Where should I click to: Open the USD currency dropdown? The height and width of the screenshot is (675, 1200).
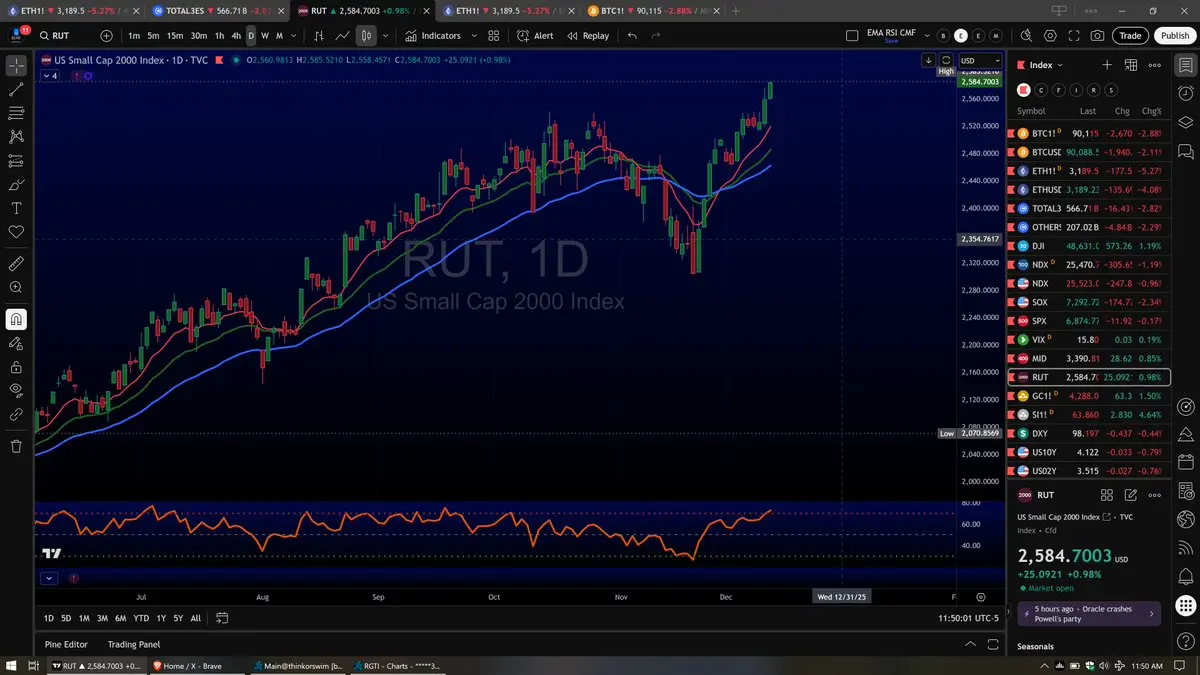980,60
